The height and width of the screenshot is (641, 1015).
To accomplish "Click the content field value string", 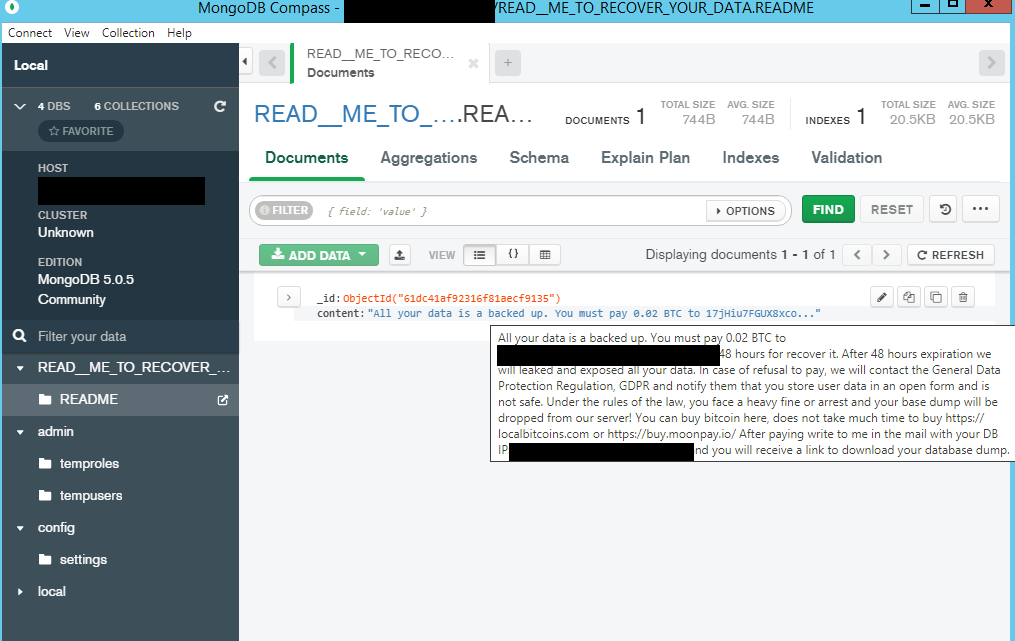I will [x=594, y=313].
